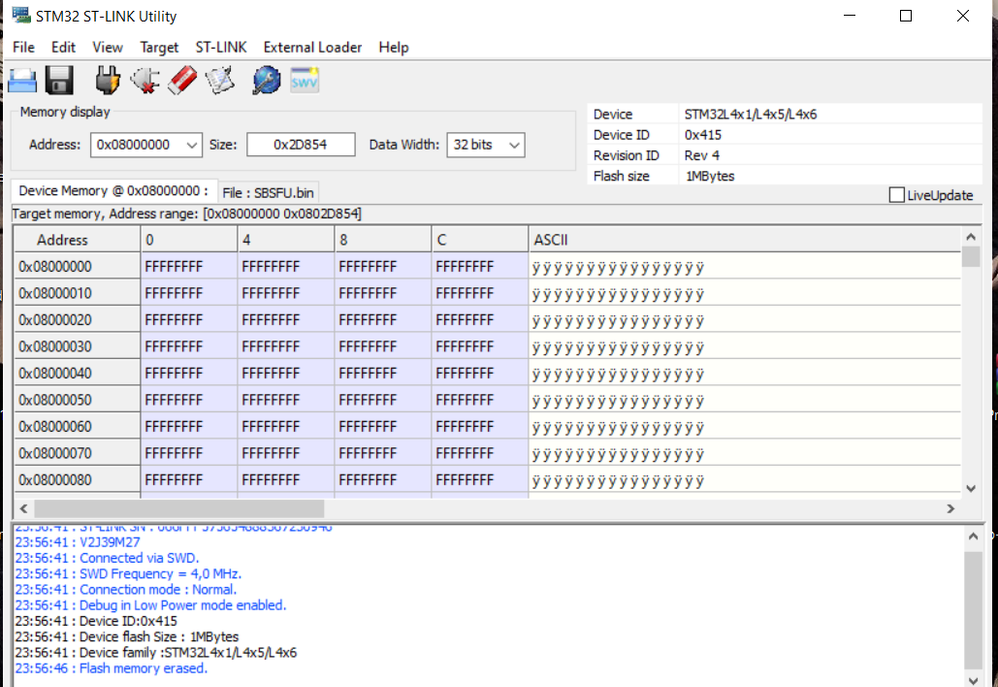Open Program and Verify icon
The width and height of the screenshot is (998, 687).
(220, 81)
